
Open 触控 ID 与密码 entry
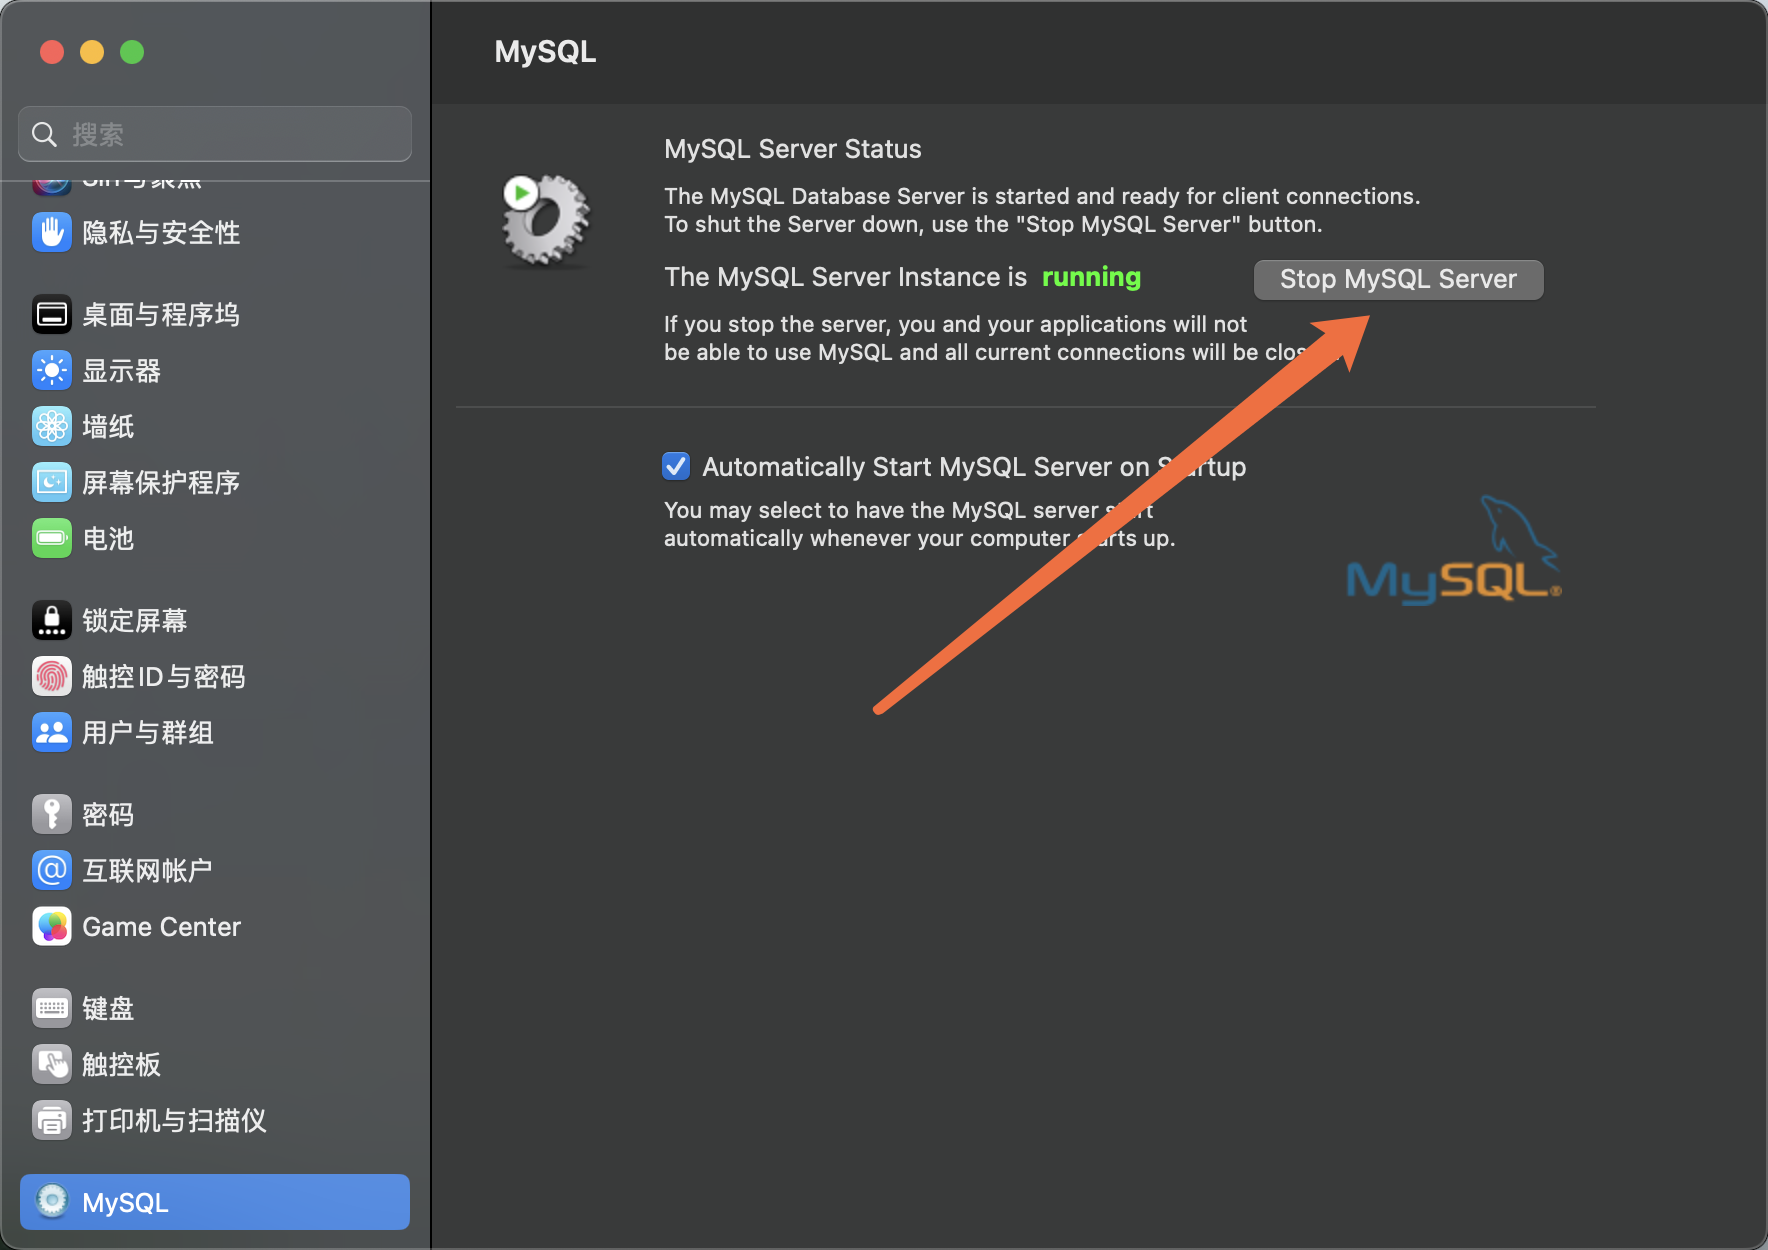(164, 677)
